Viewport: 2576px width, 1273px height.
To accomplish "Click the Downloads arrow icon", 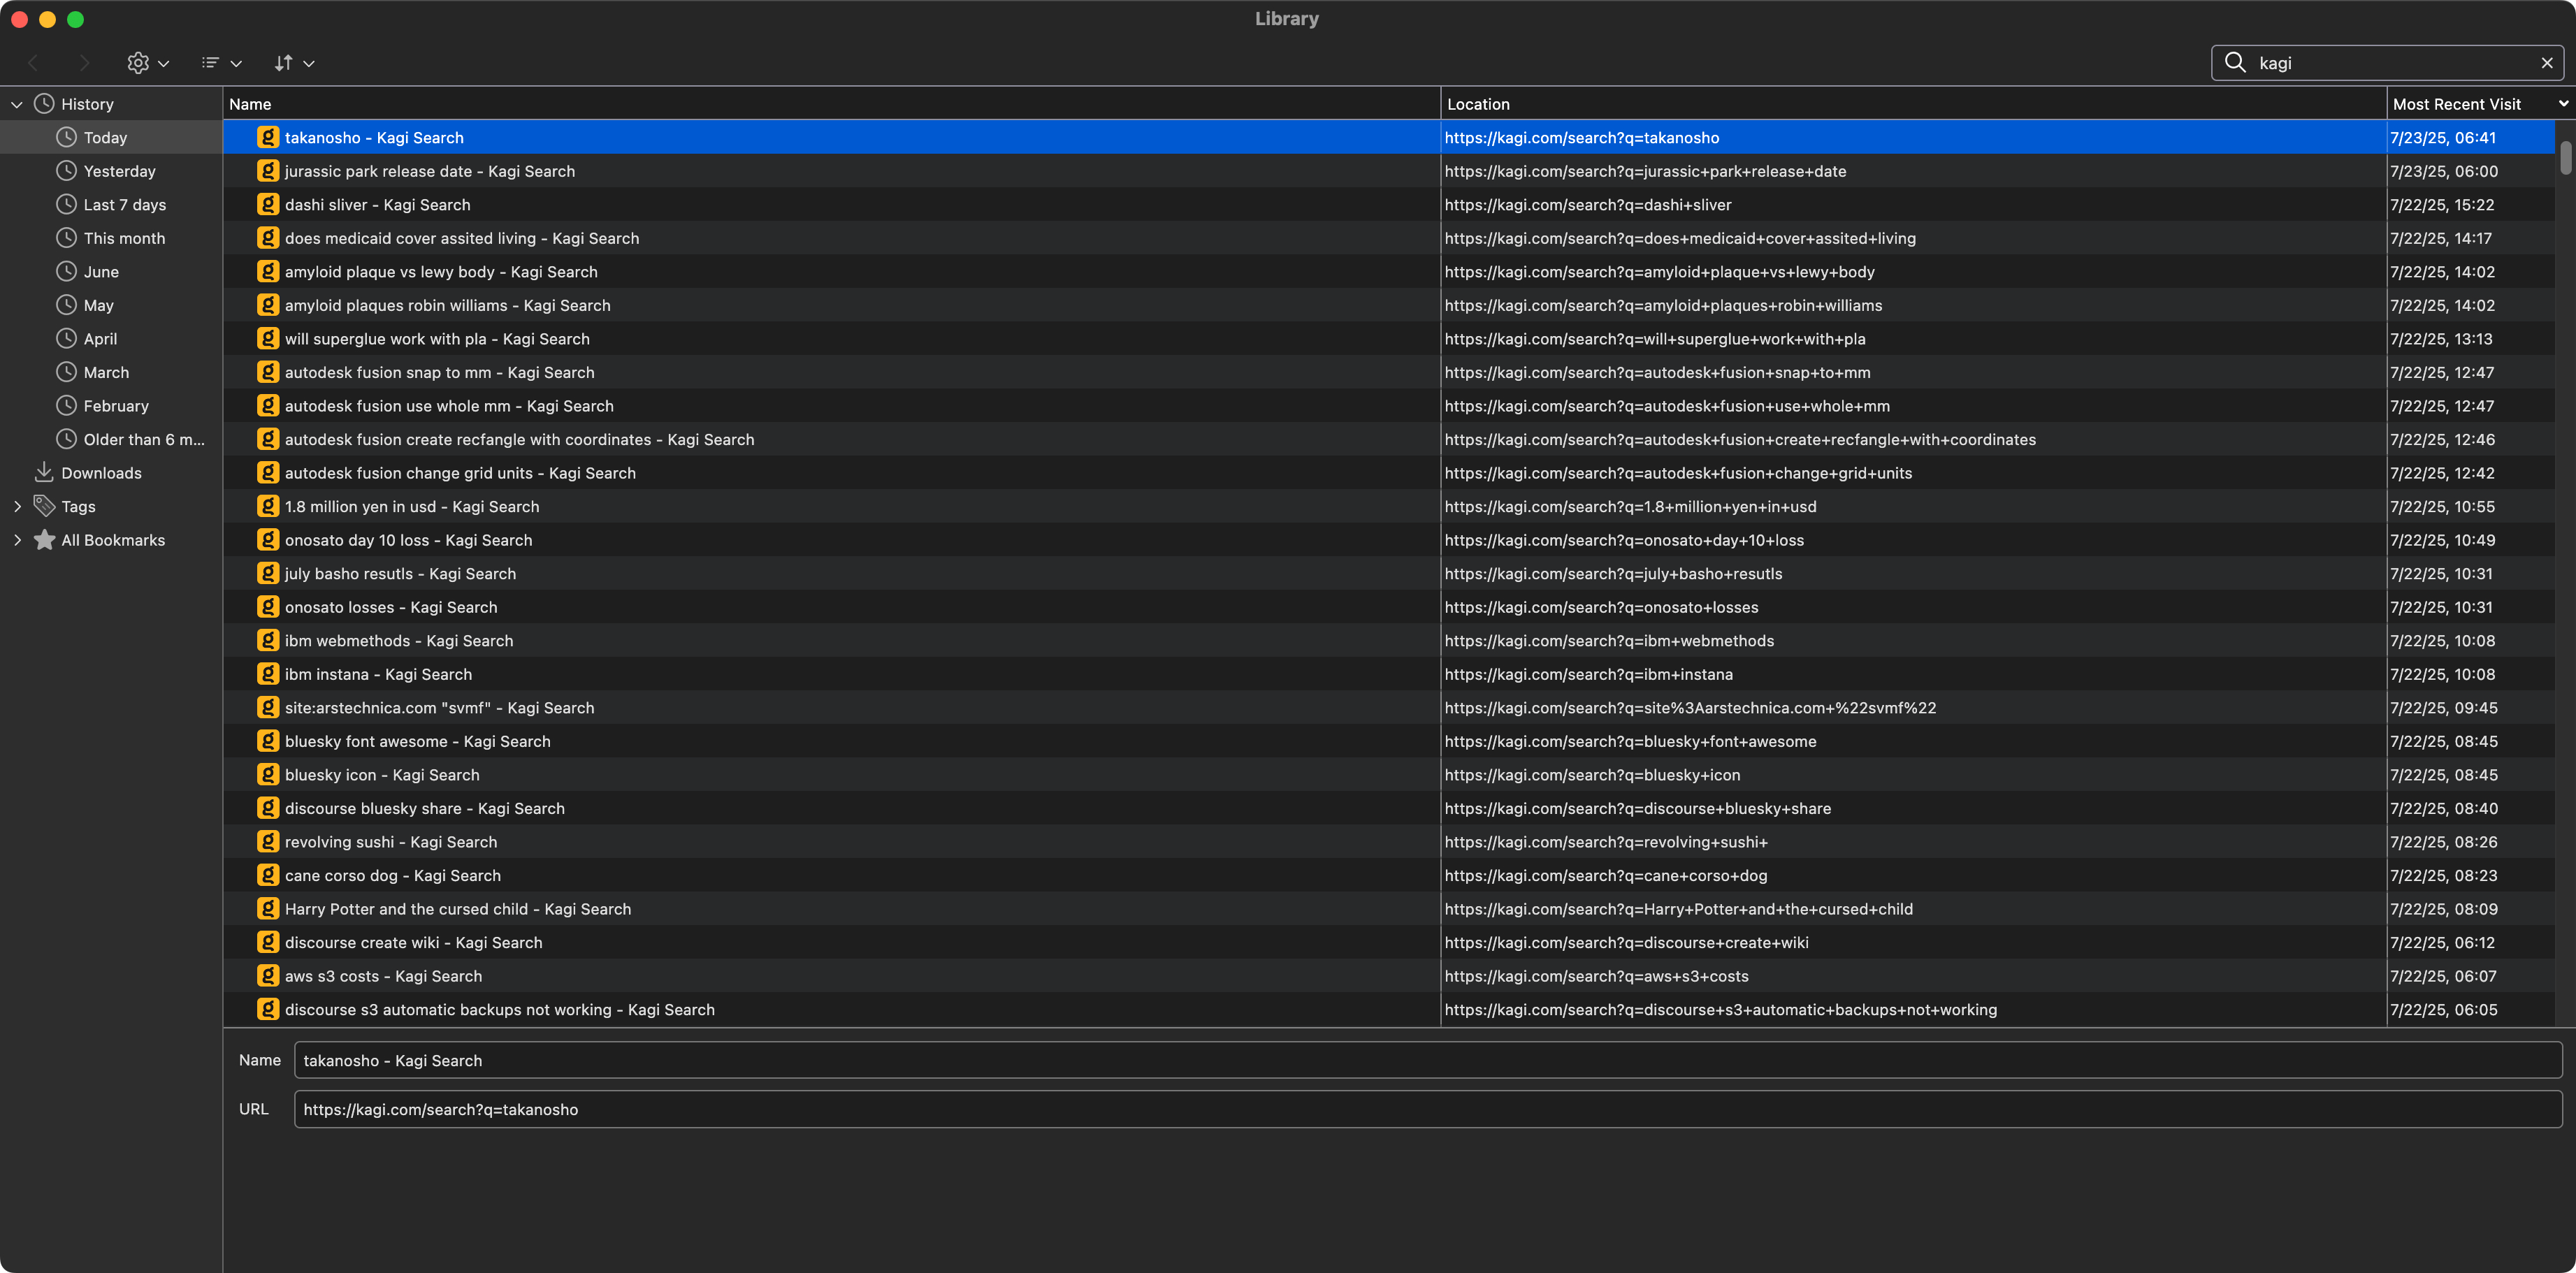I will point(44,472).
